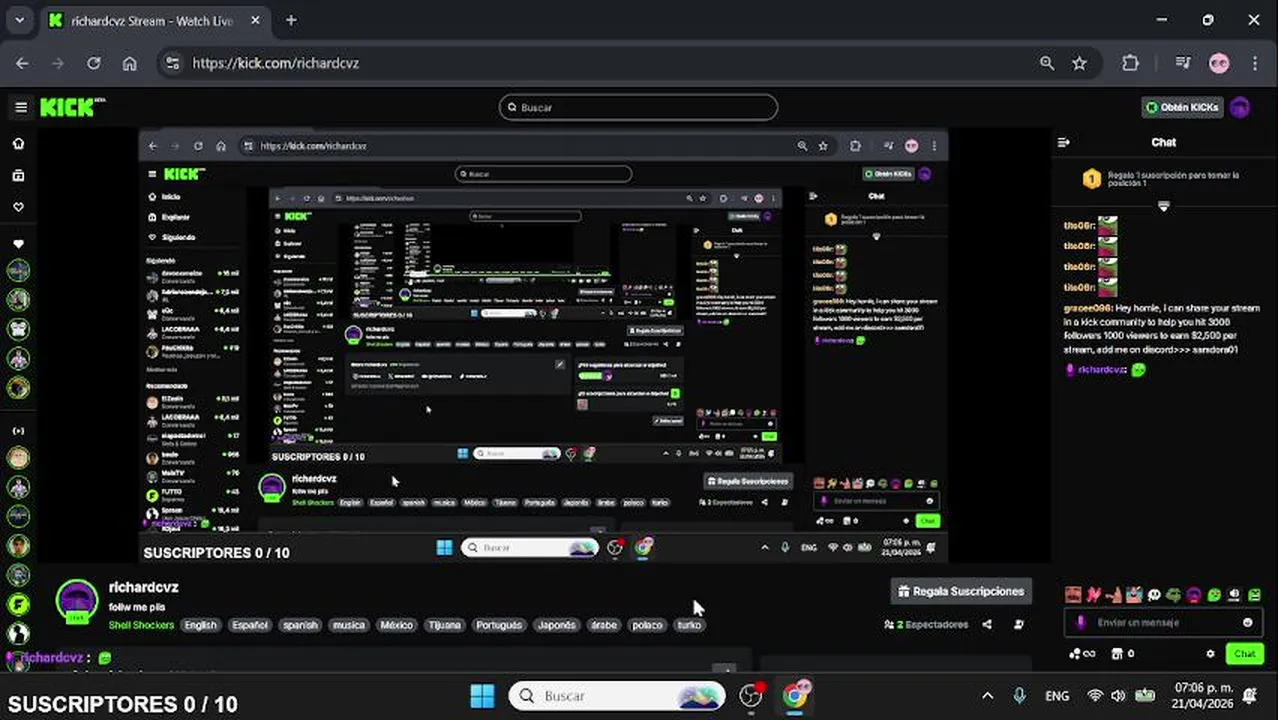Click the purple microphone icon in chat input
Image resolution: width=1278 pixels, height=720 pixels.
pyautogui.click(x=1080, y=622)
